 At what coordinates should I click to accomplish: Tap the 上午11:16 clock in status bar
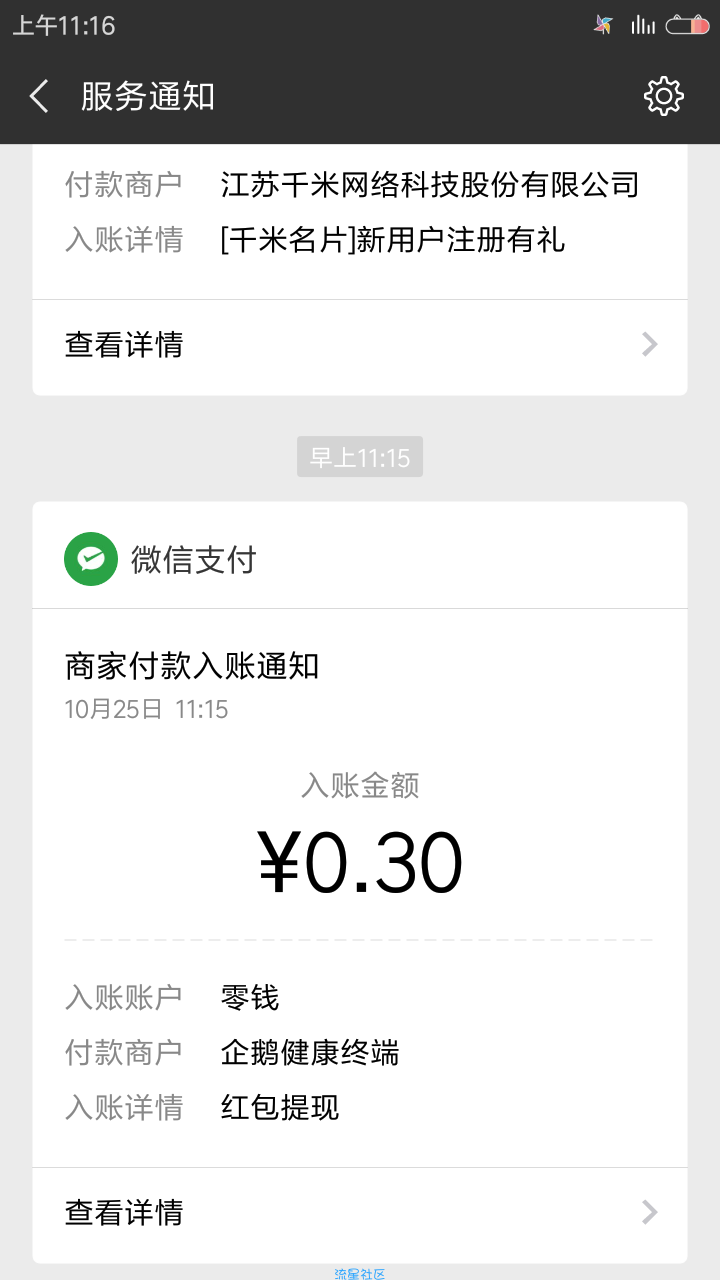[x=64, y=25]
